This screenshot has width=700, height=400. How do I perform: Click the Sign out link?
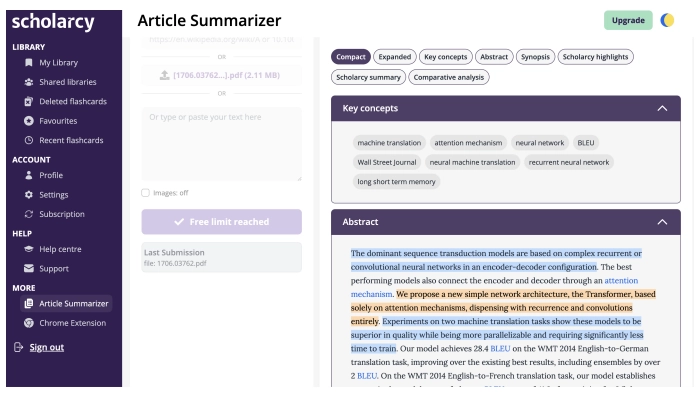[x=47, y=347]
